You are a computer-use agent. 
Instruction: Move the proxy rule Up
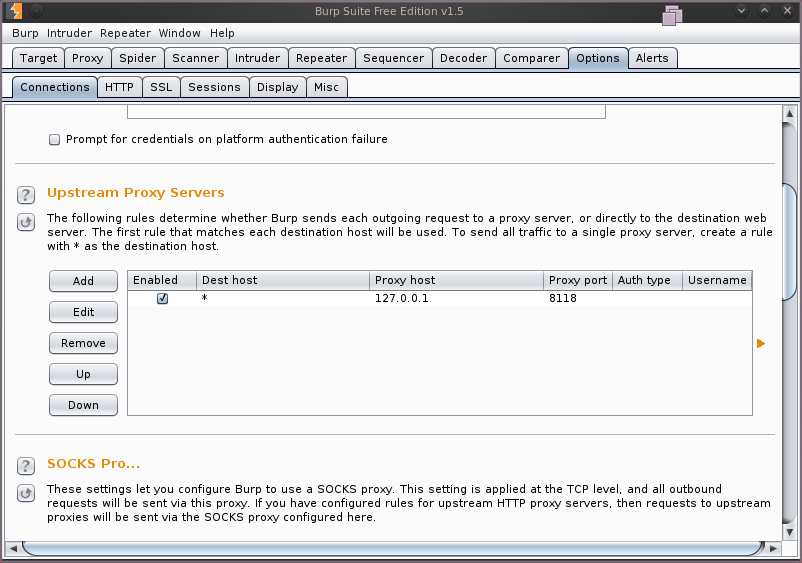[x=83, y=374]
